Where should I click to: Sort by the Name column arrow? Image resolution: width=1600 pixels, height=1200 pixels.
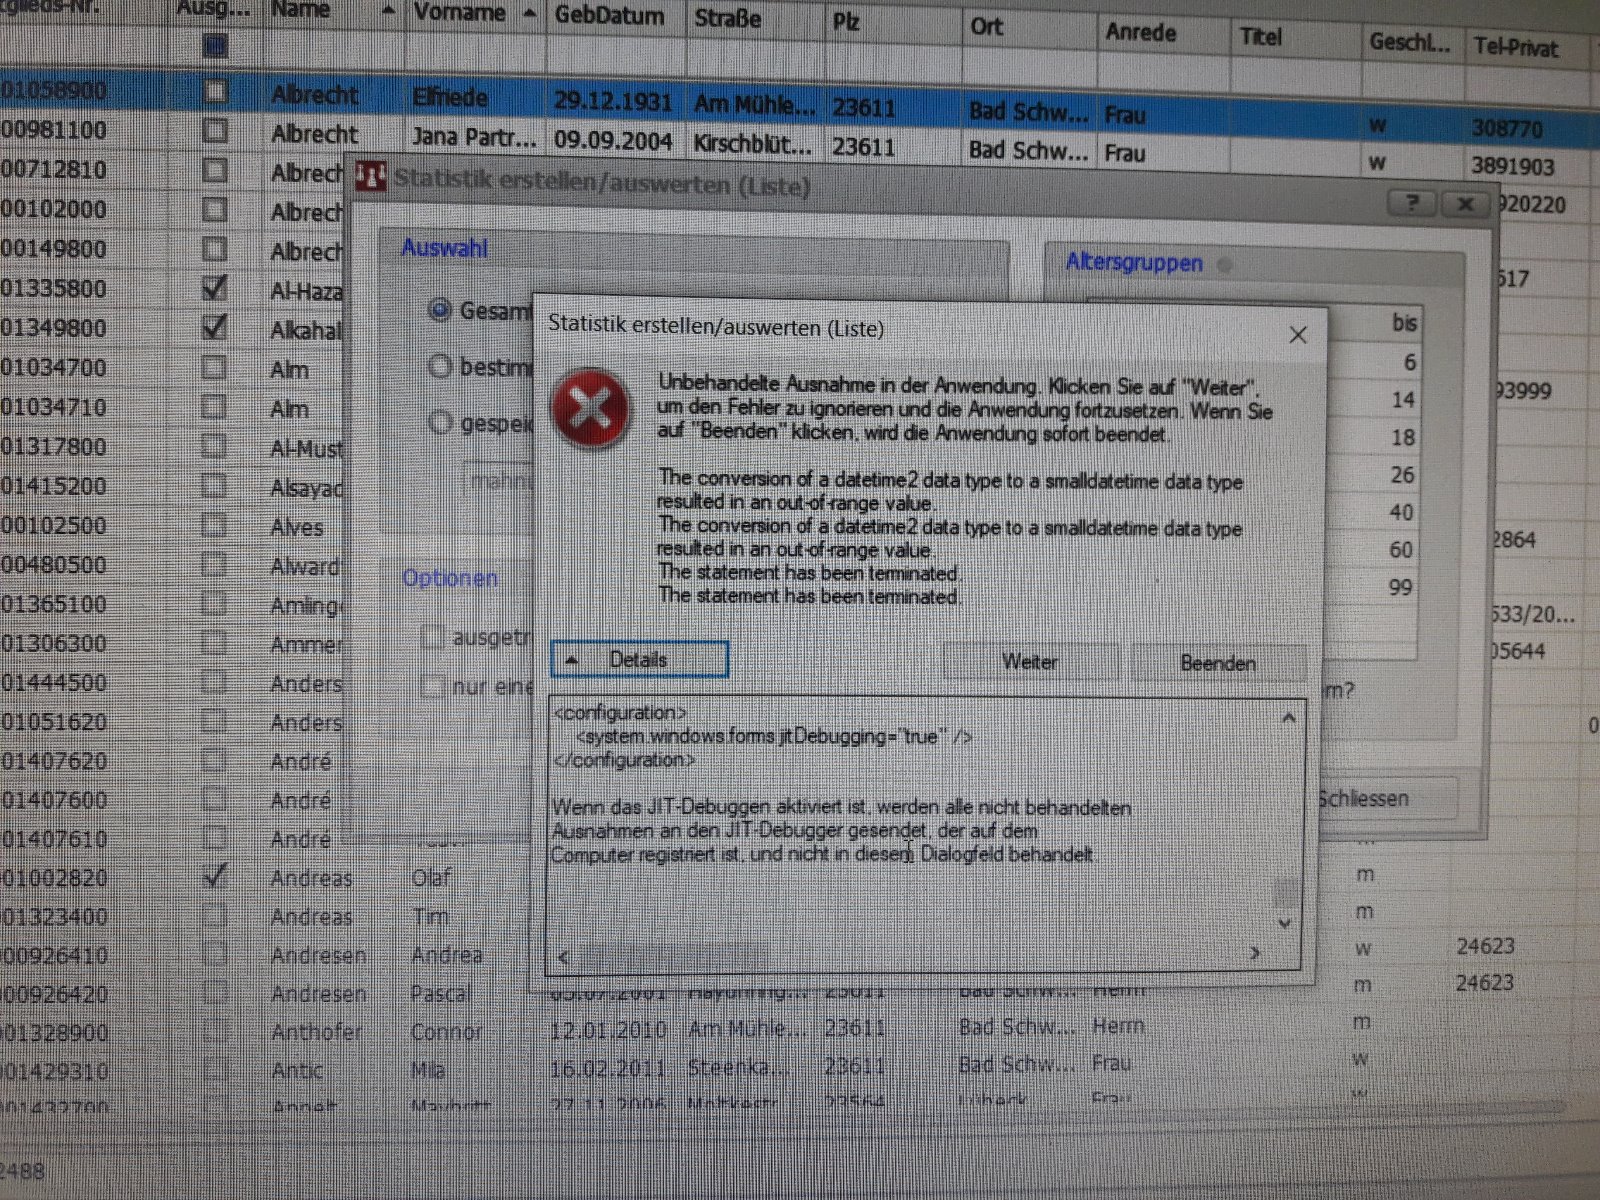point(388,11)
